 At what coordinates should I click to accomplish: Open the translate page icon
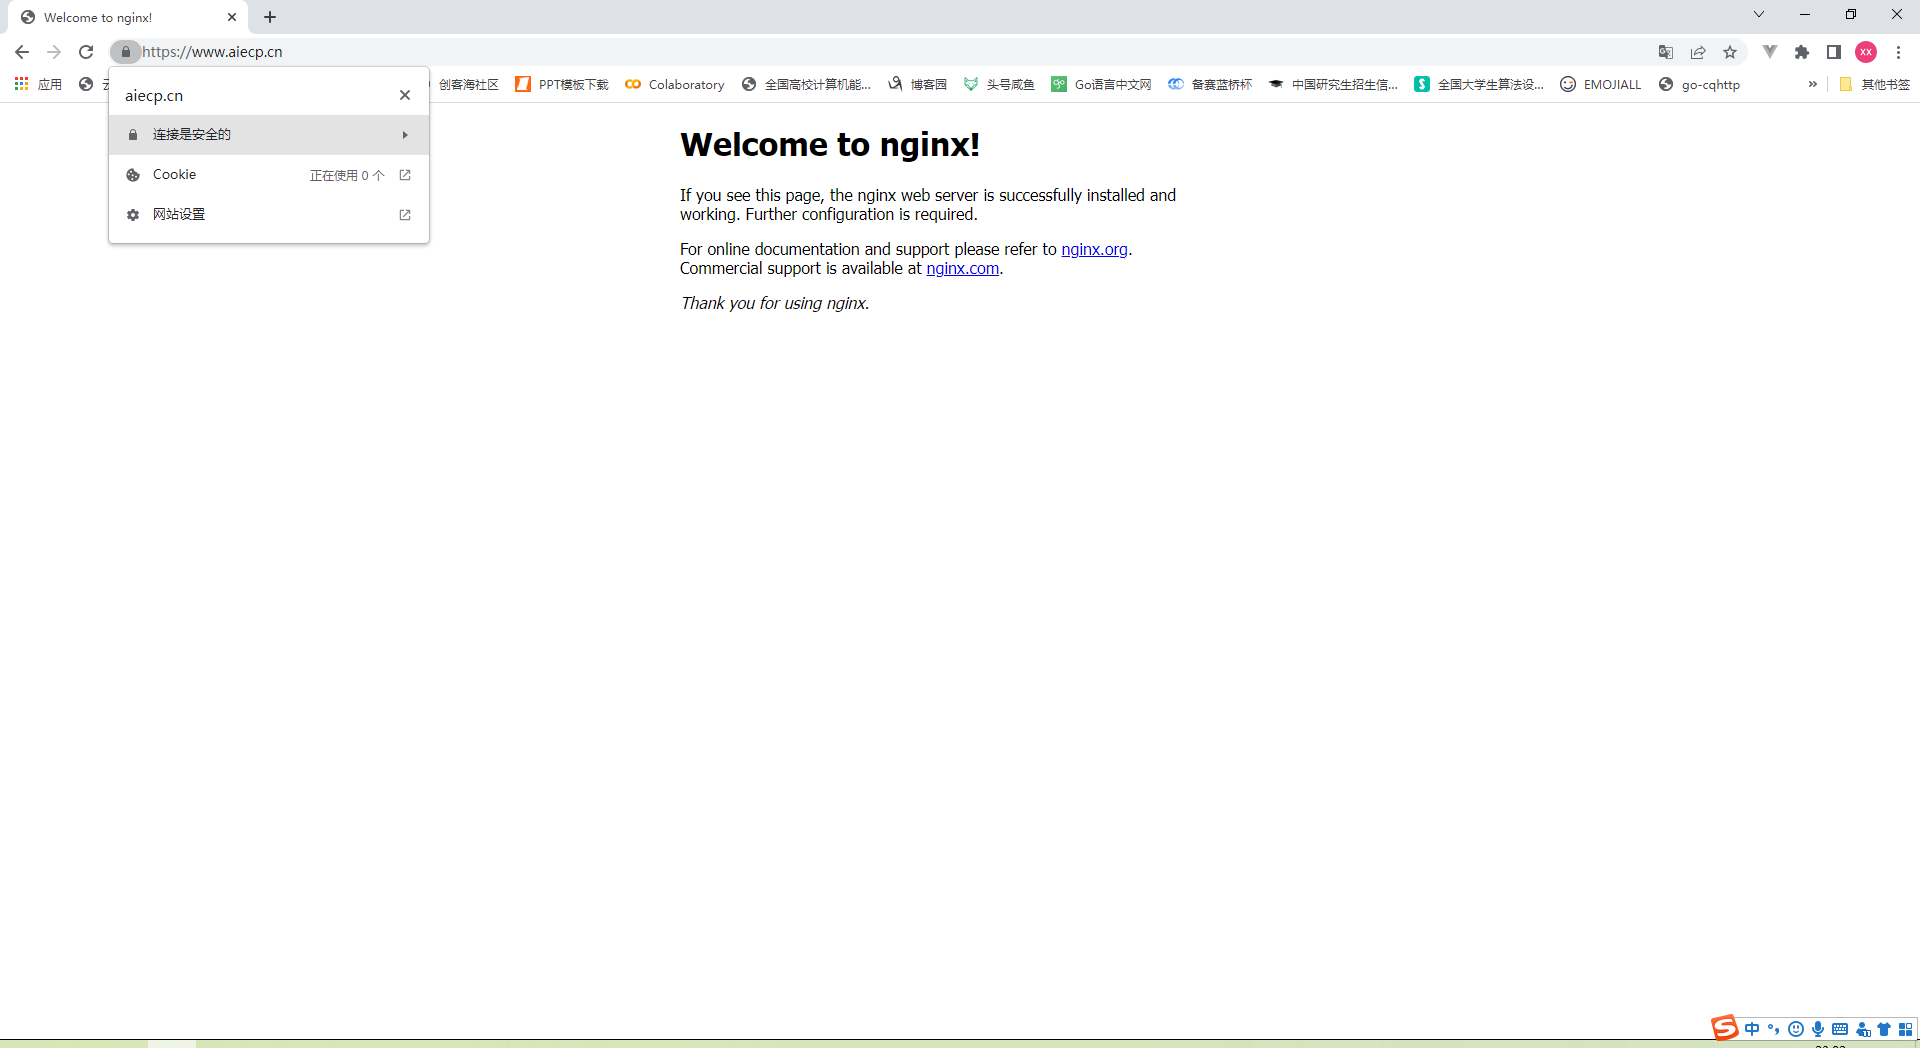pos(1666,52)
